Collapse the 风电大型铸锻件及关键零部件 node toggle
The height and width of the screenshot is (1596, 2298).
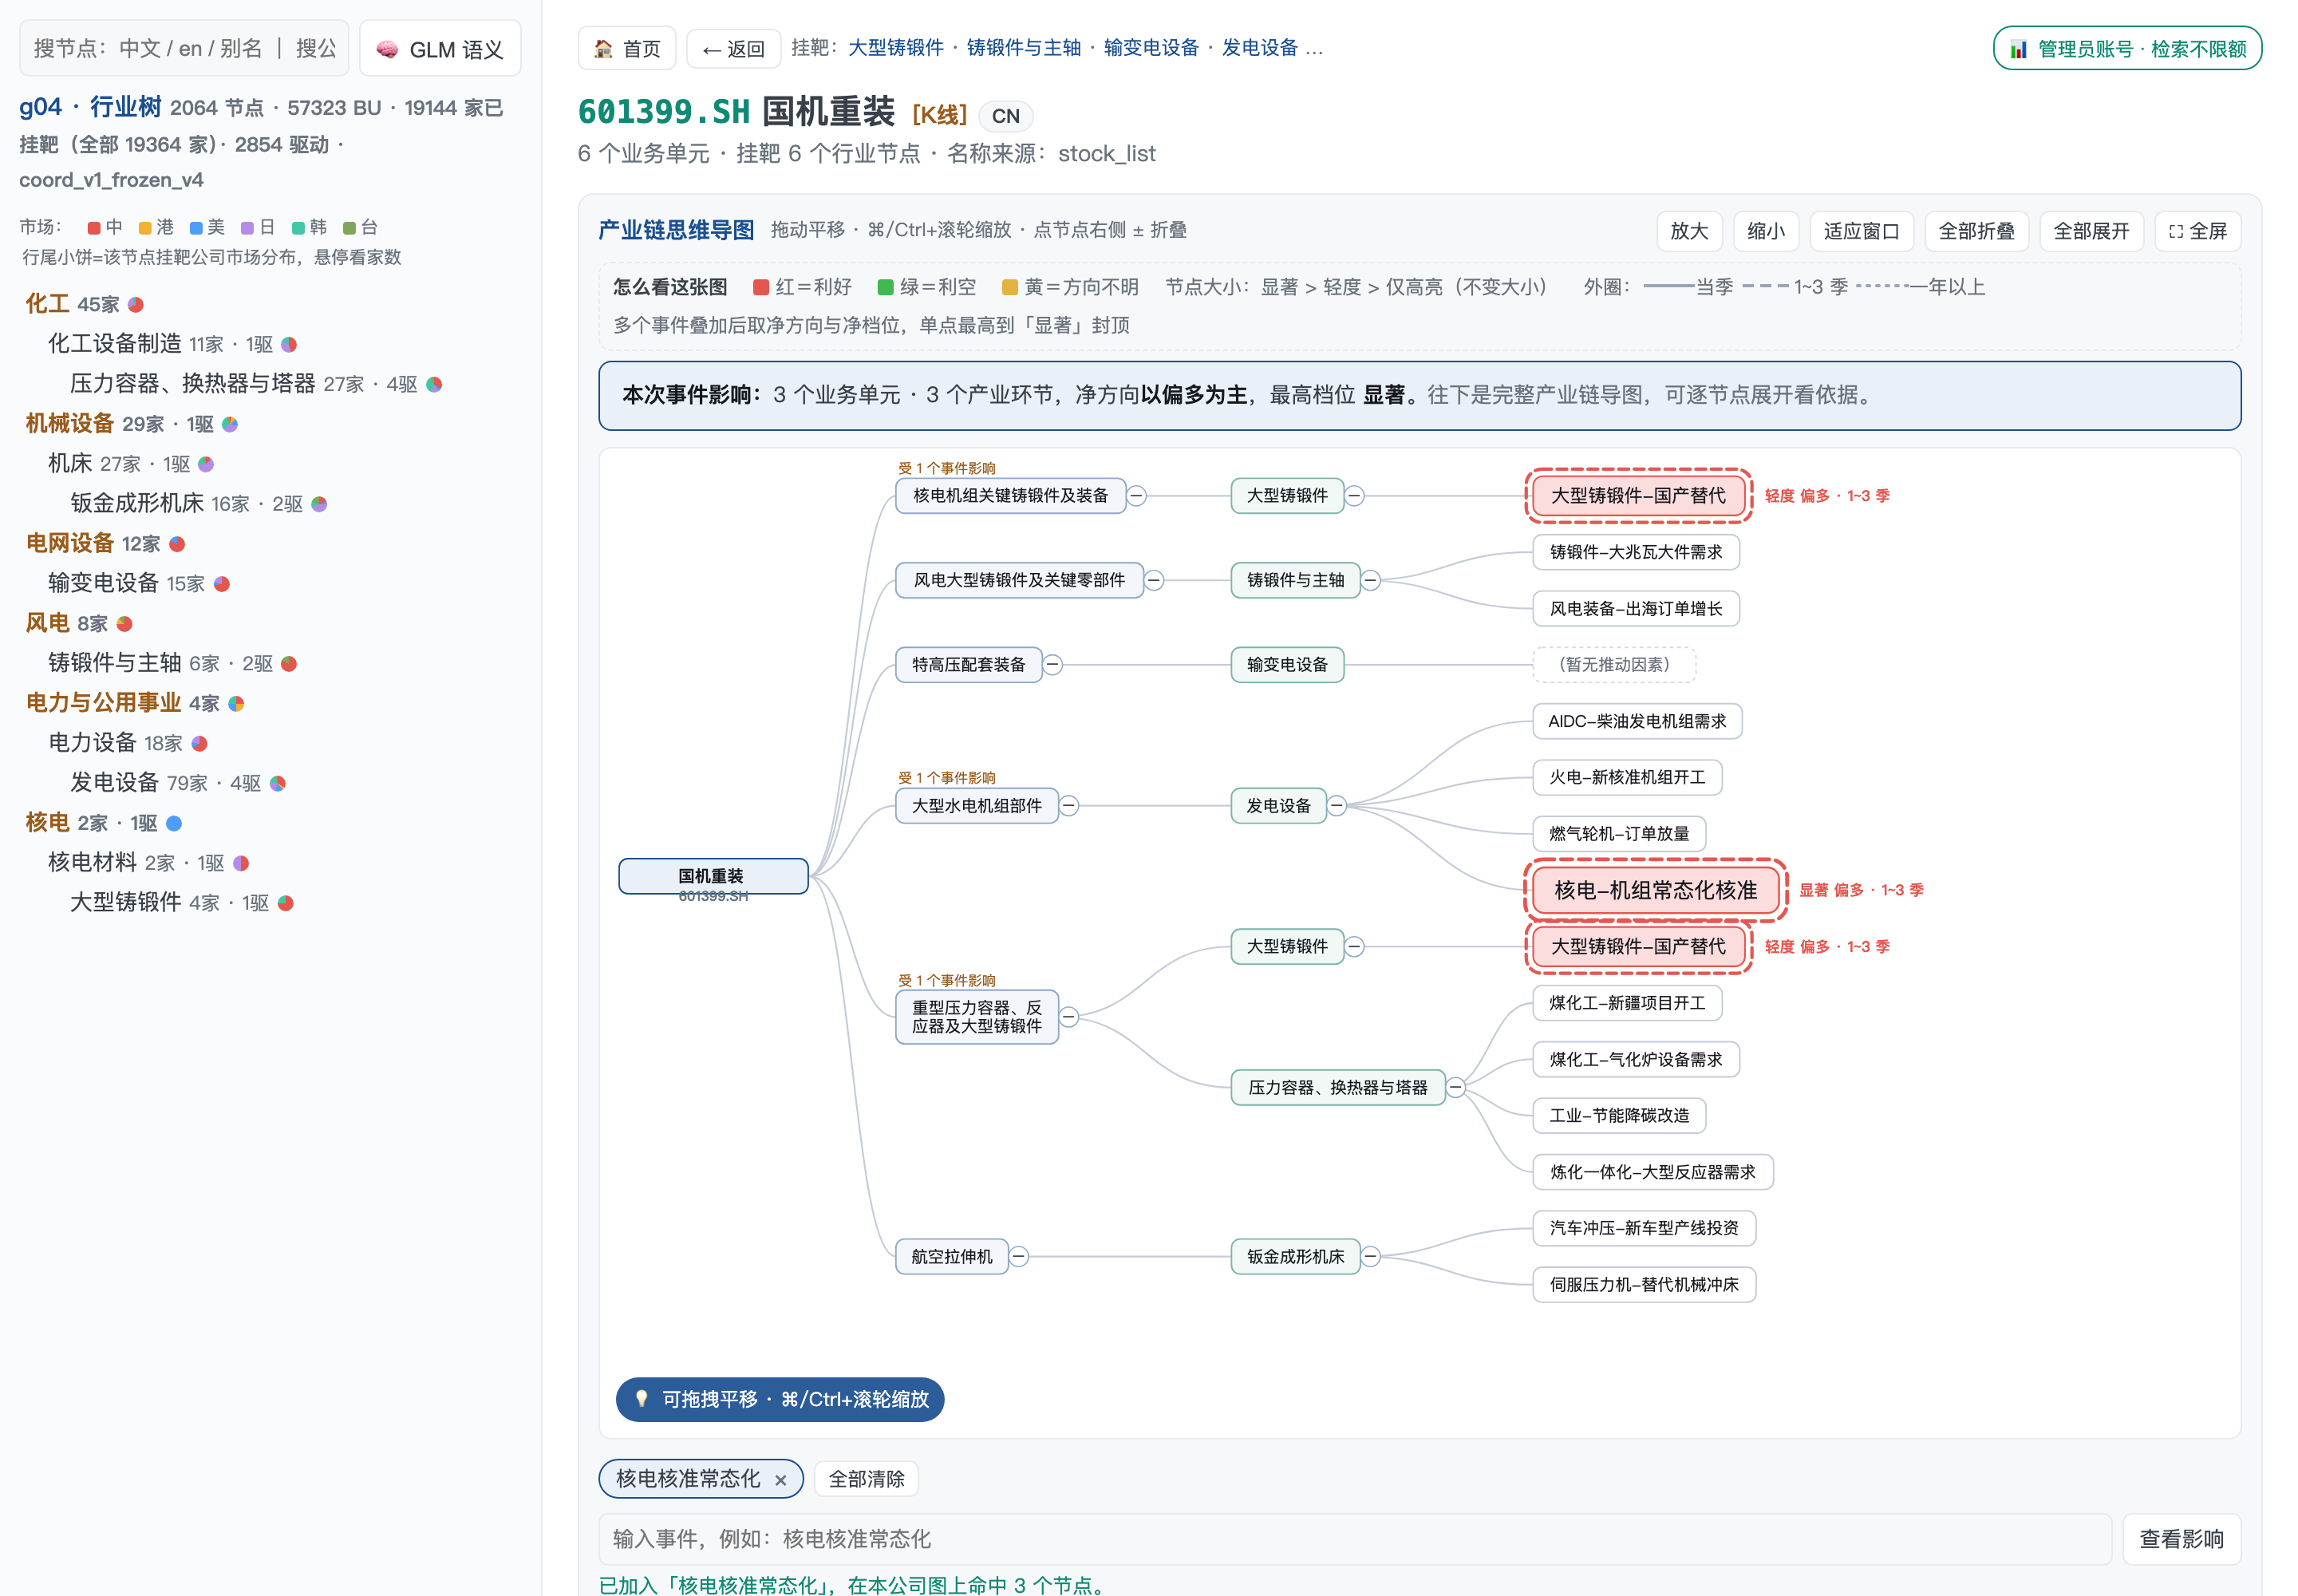pos(1154,580)
